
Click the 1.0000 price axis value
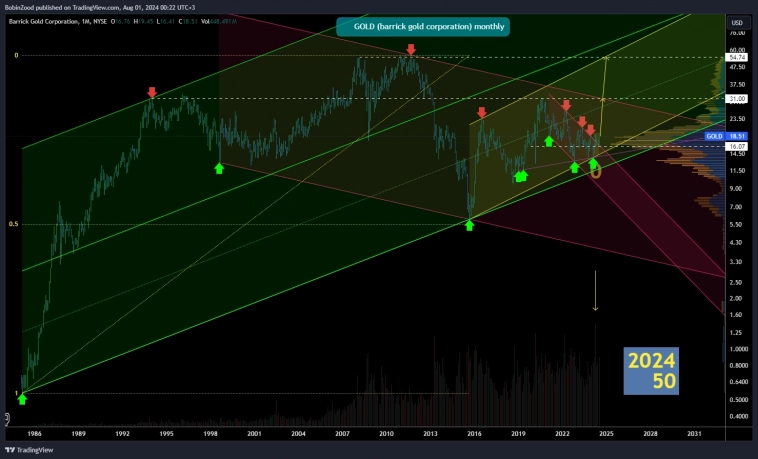point(738,349)
